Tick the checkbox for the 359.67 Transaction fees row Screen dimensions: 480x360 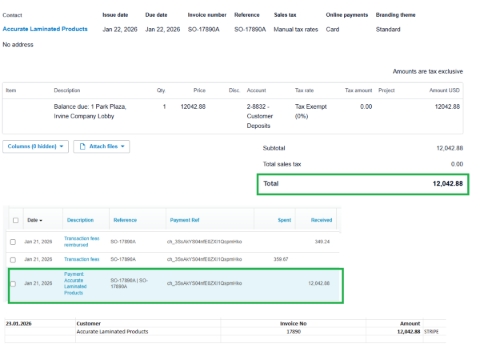[x=13, y=259]
